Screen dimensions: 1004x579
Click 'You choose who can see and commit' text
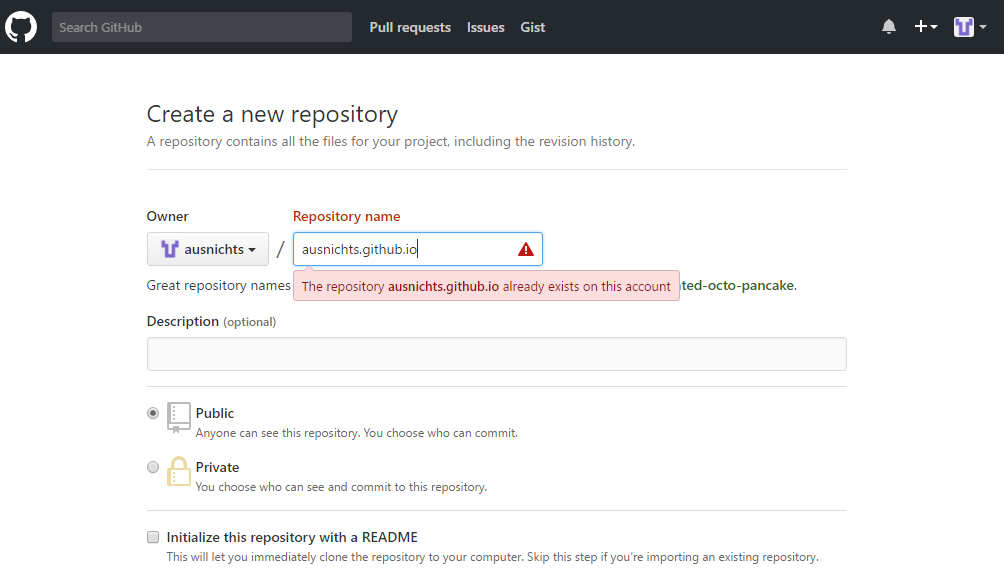coord(341,487)
